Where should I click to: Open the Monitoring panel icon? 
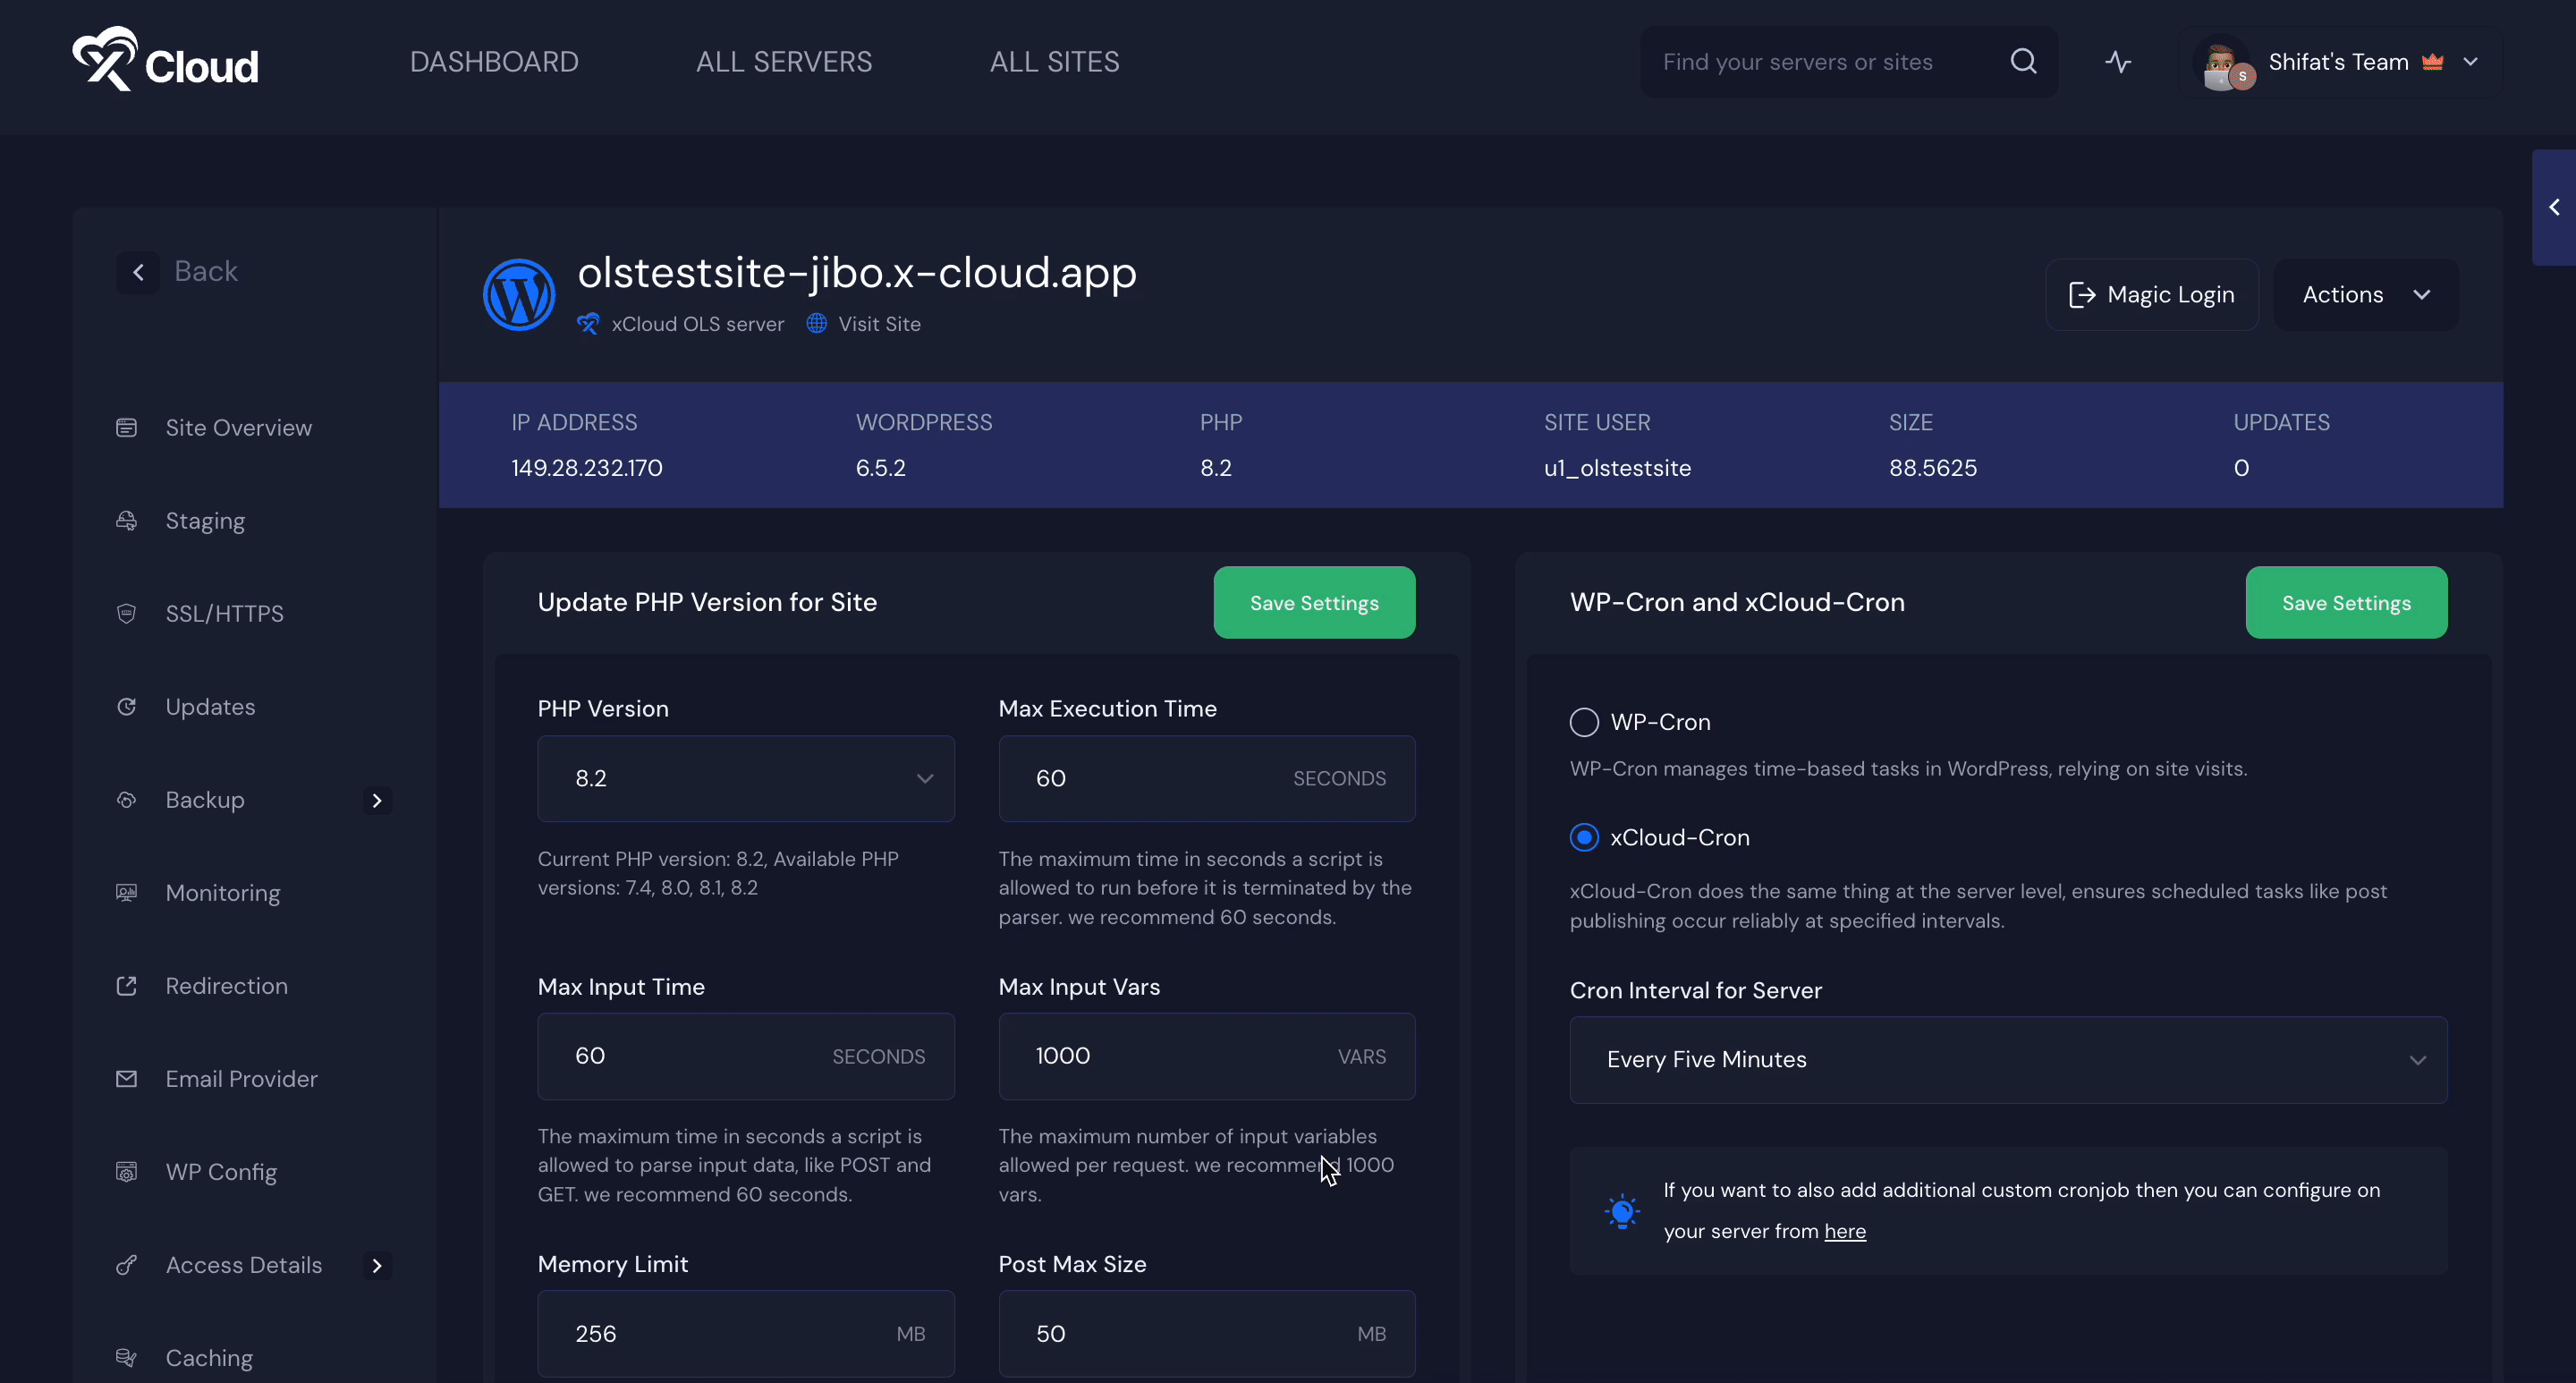pyautogui.click(x=127, y=892)
